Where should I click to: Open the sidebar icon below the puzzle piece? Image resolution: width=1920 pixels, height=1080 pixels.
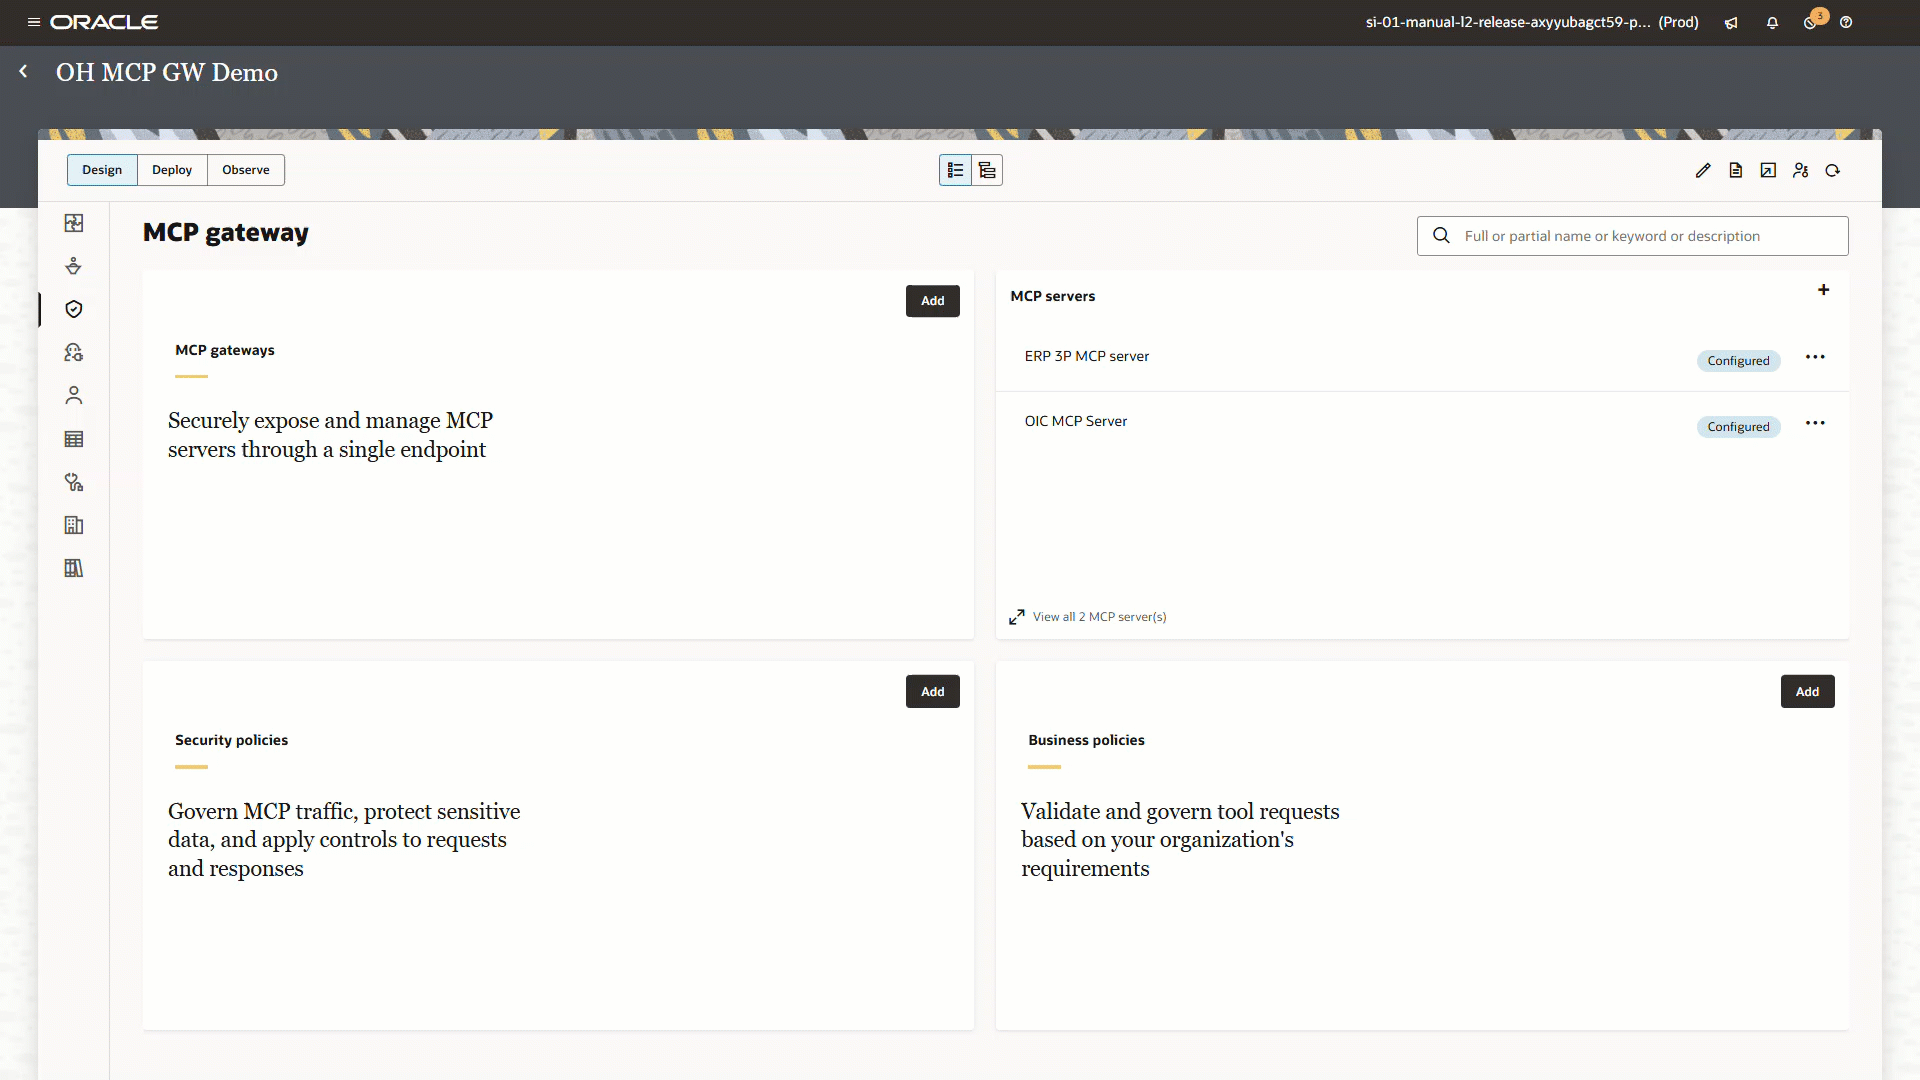point(74,266)
